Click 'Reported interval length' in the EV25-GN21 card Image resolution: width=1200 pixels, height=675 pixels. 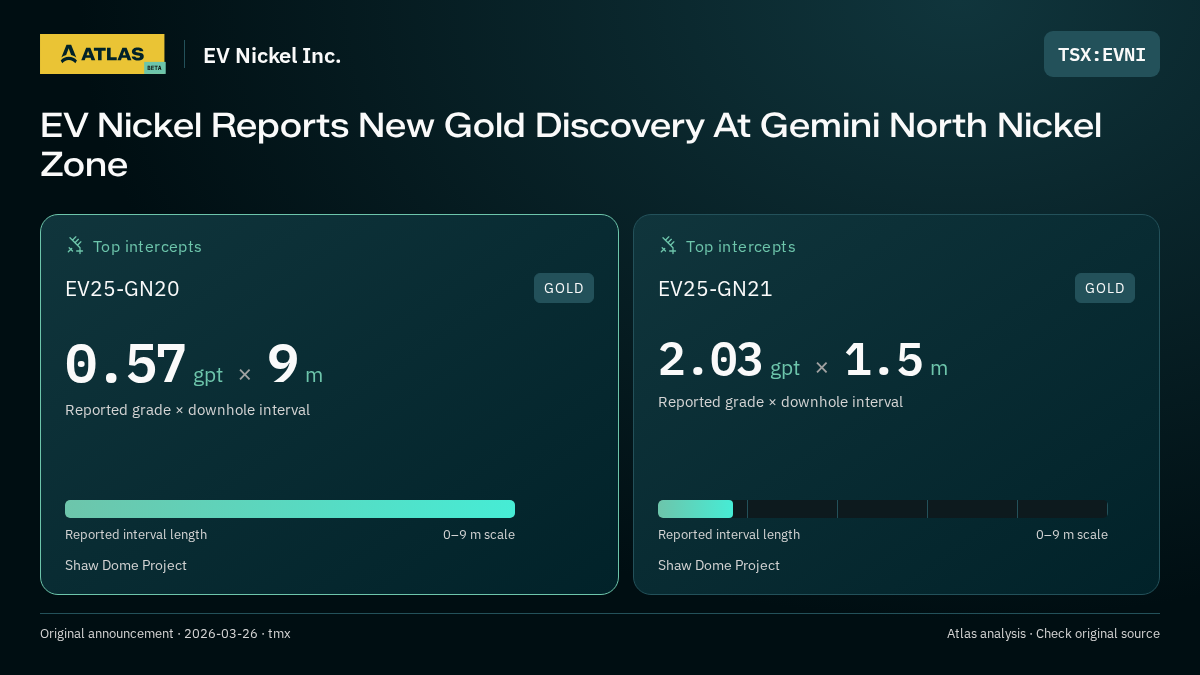(x=729, y=535)
